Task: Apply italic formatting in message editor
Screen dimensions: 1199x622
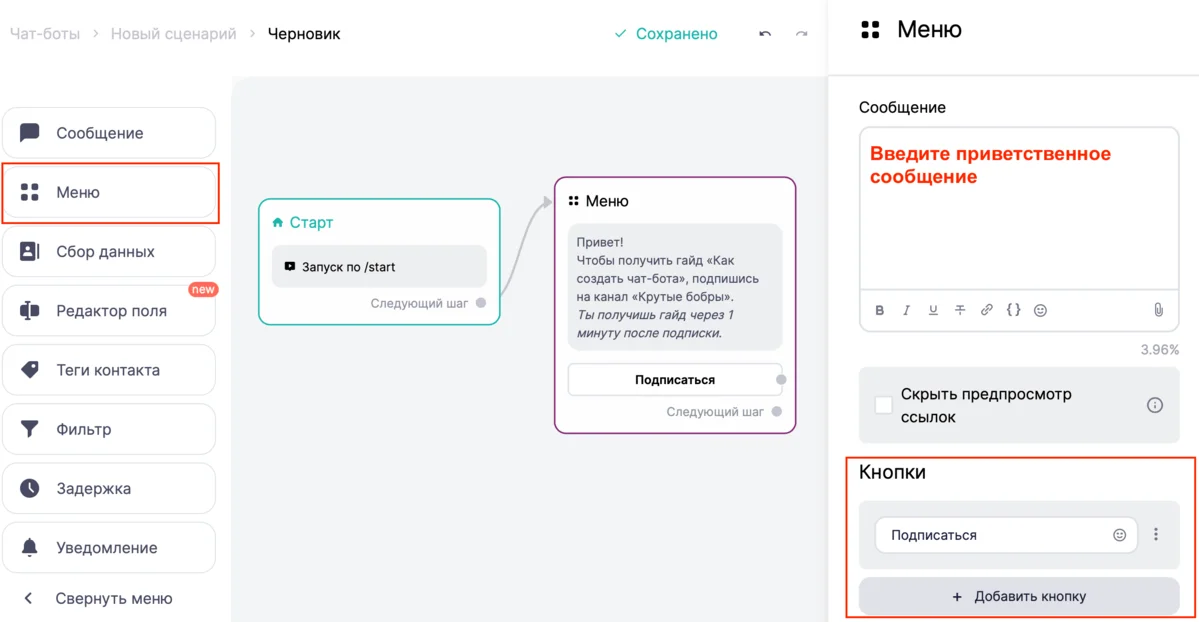Action: (906, 310)
